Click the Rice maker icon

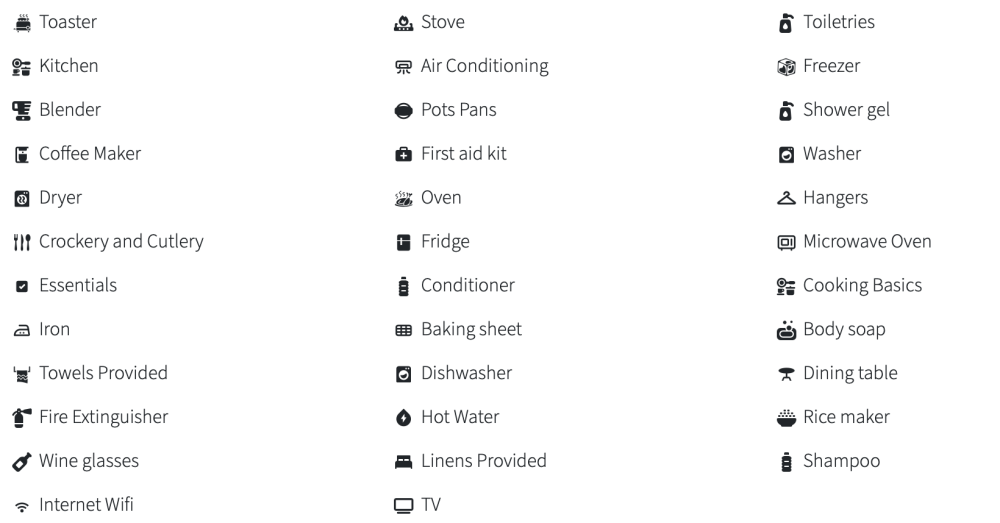(x=786, y=417)
